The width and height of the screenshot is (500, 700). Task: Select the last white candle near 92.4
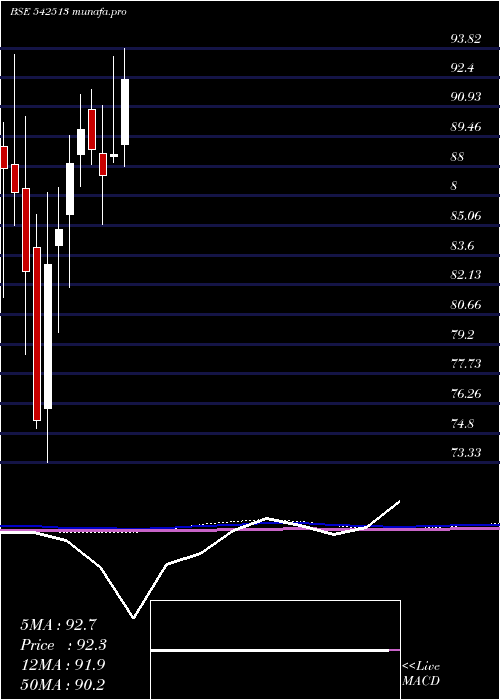[125, 112]
